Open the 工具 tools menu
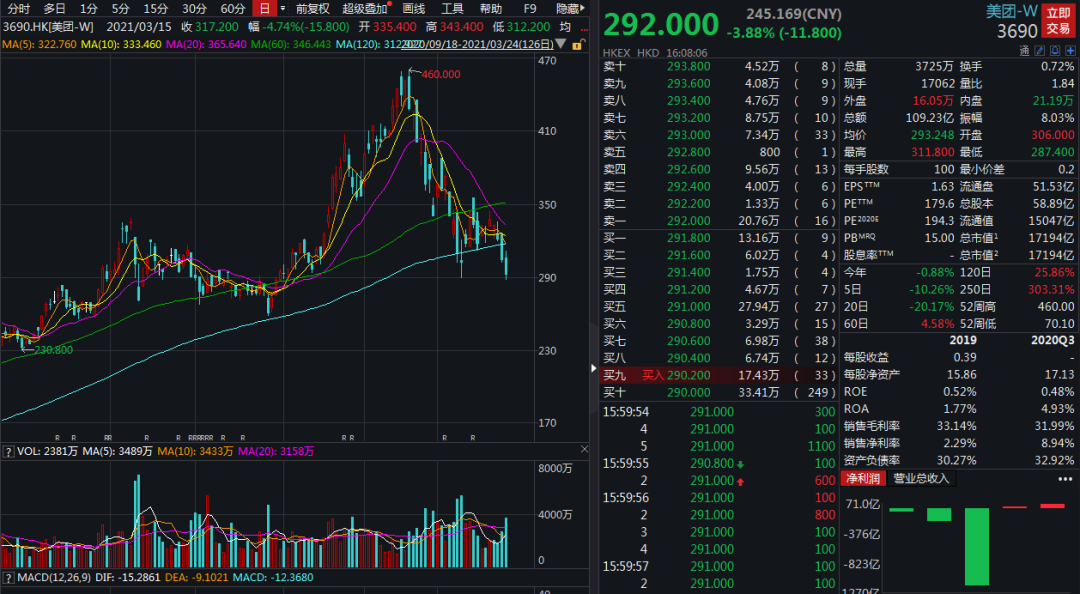Screen dimensions: 1080x594 click(x=453, y=8)
